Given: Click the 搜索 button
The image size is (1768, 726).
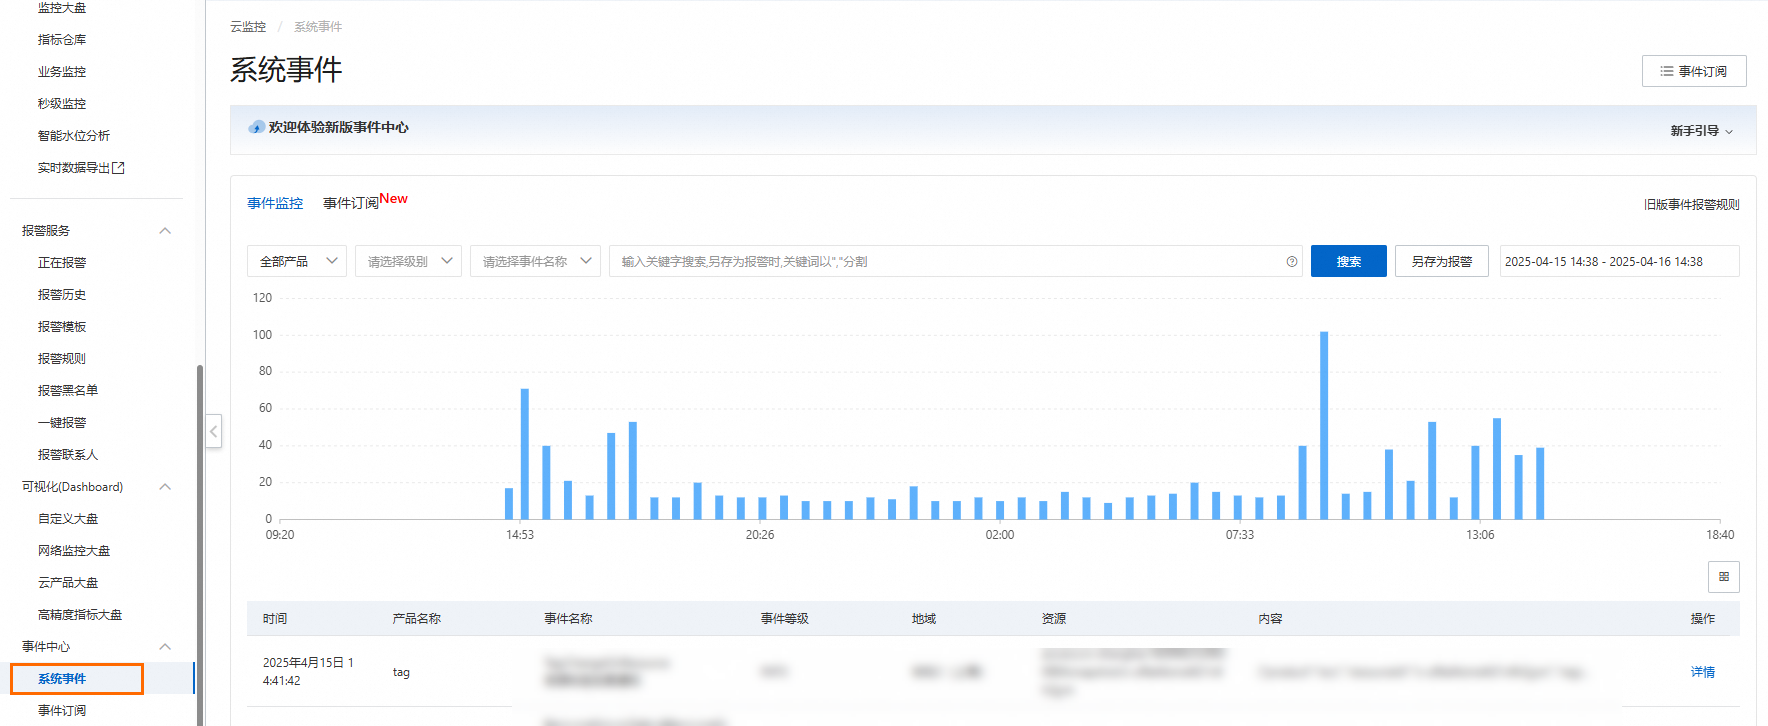Looking at the screenshot, I should pos(1348,261).
